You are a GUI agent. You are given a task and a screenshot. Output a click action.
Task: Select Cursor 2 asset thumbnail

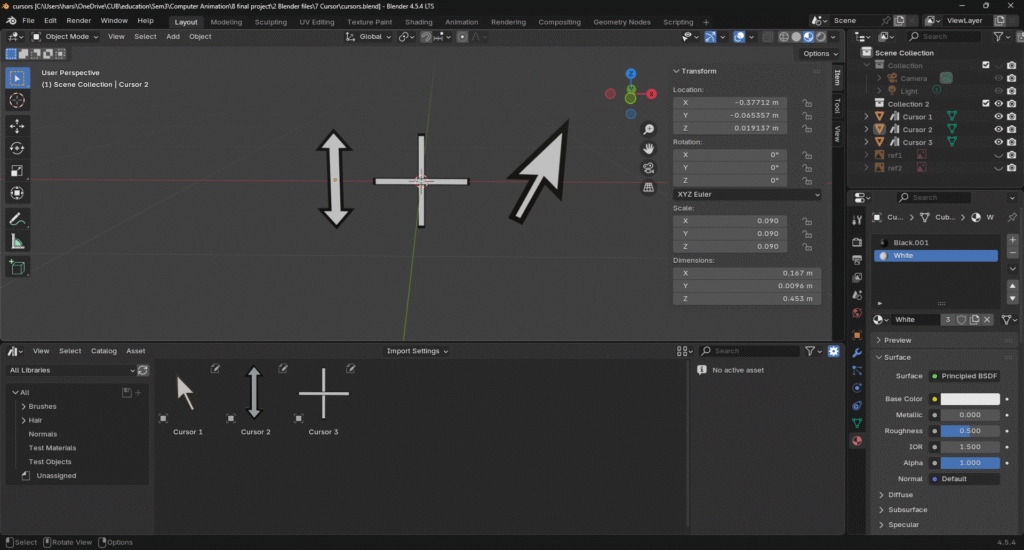coord(255,393)
